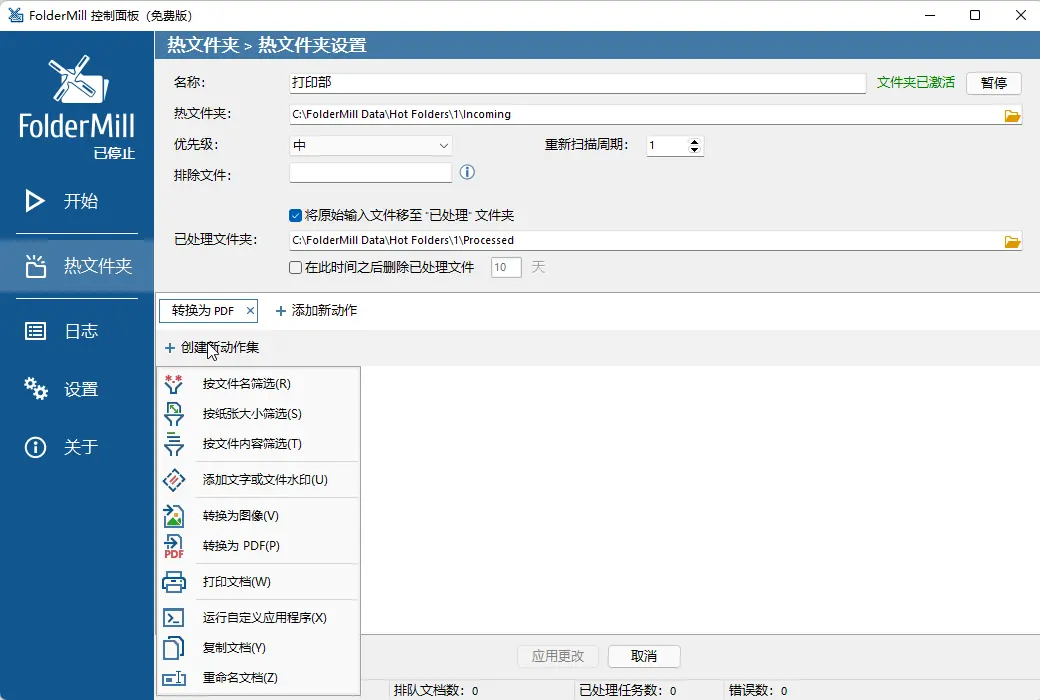Image resolution: width=1040 pixels, height=700 pixels.
Task: Open the 关于 about section
Action: click(77, 447)
